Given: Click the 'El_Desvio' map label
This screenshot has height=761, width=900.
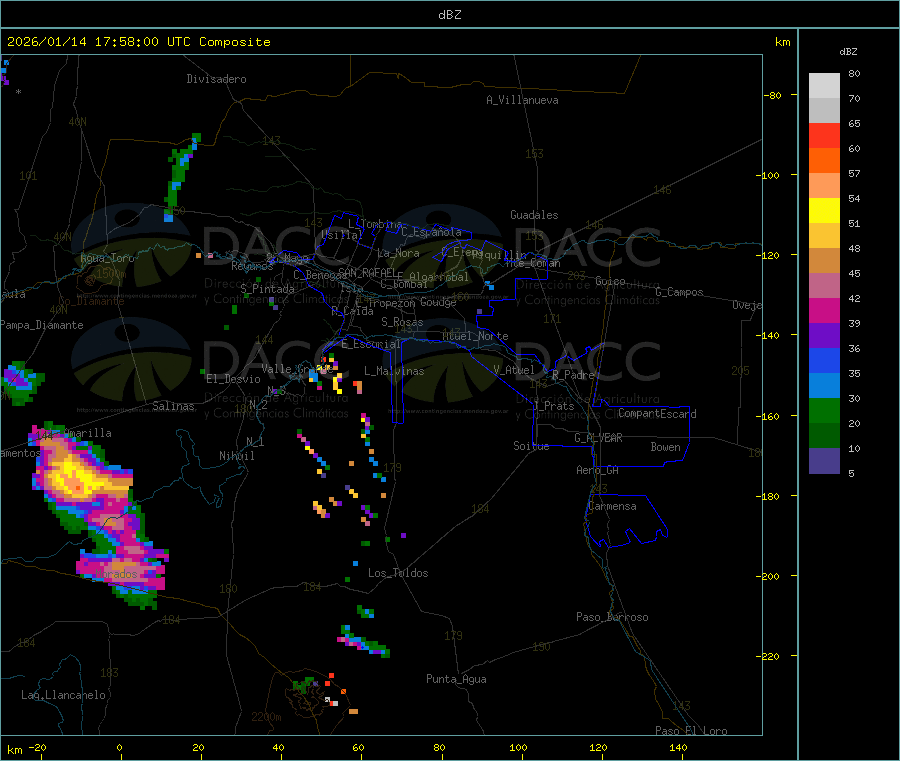Looking at the screenshot, I should pyautogui.click(x=234, y=379).
